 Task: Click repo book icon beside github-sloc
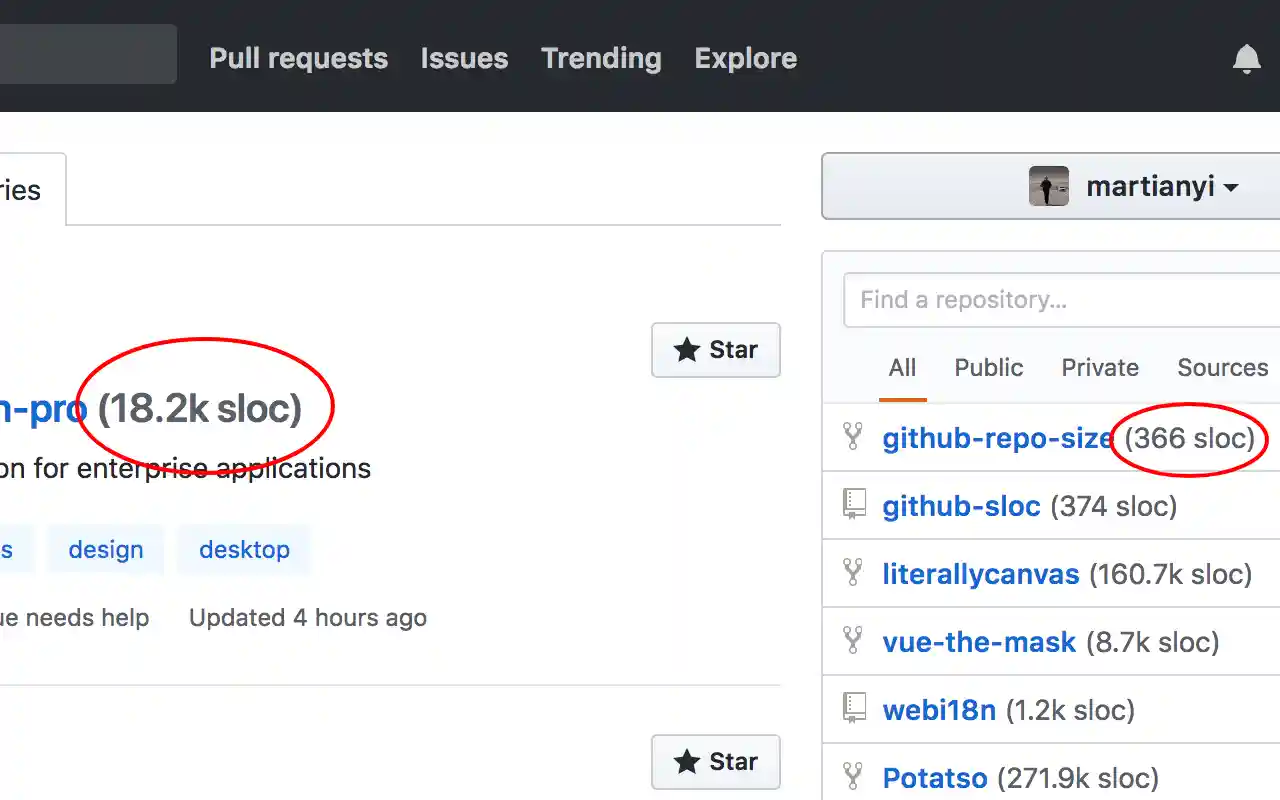point(853,505)
